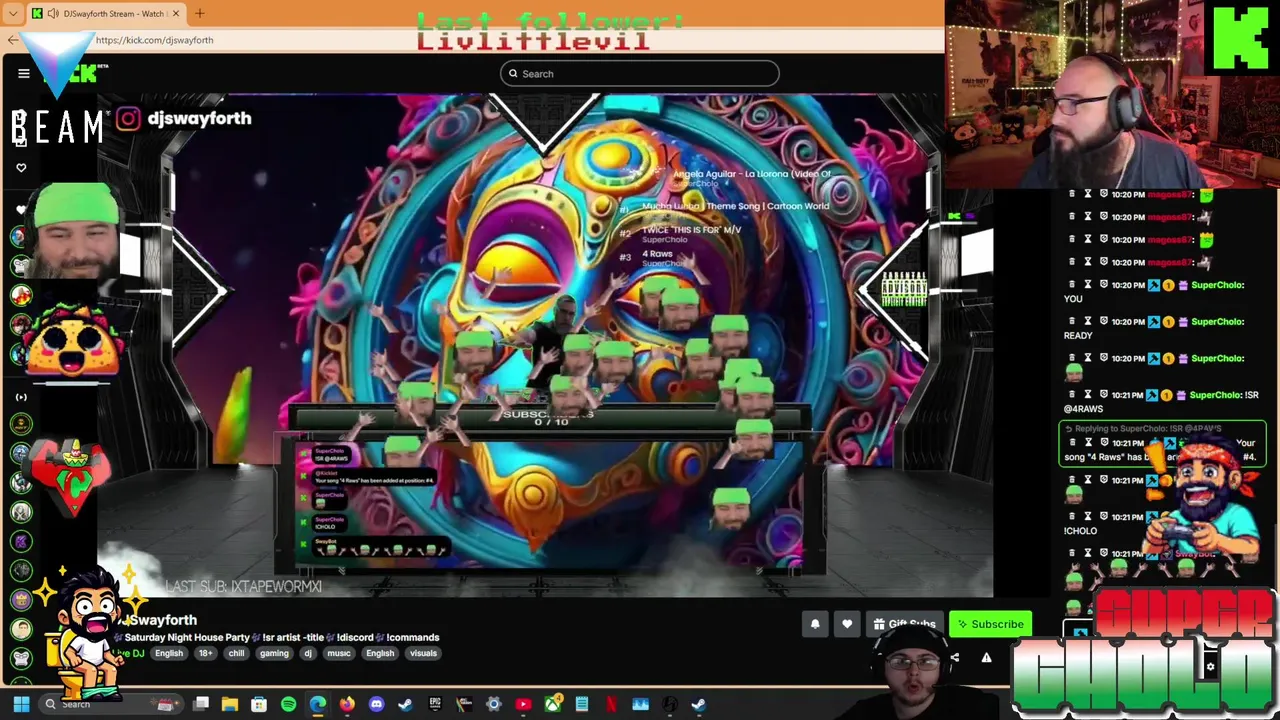Open Microsoft Store from the taskbar

pos(259,704)
